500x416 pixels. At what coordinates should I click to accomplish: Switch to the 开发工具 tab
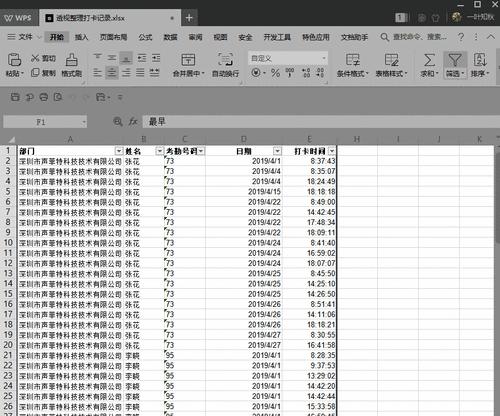(x=277, y=37)
